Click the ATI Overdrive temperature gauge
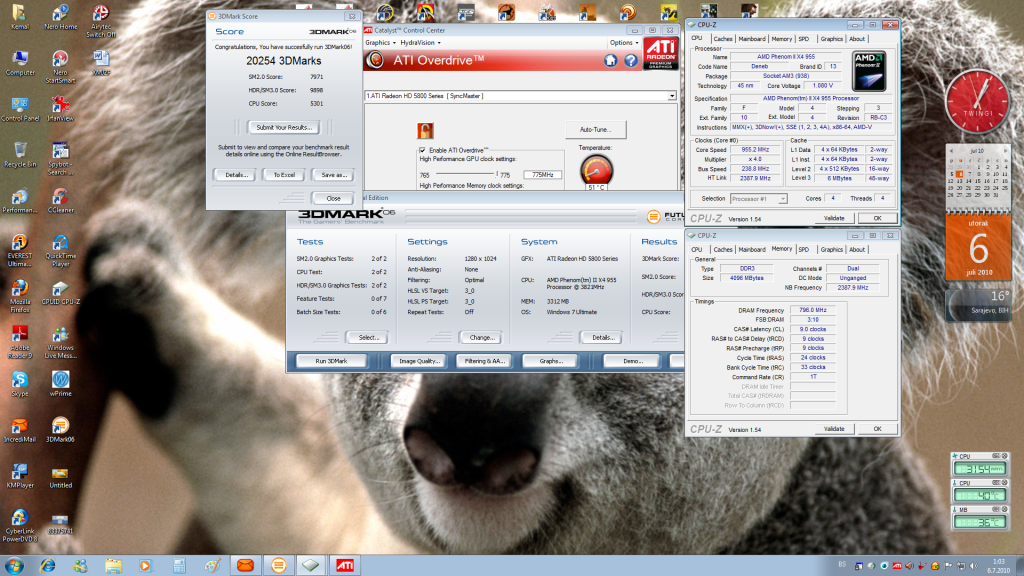 pyautogui.click(x=596, y=170)
